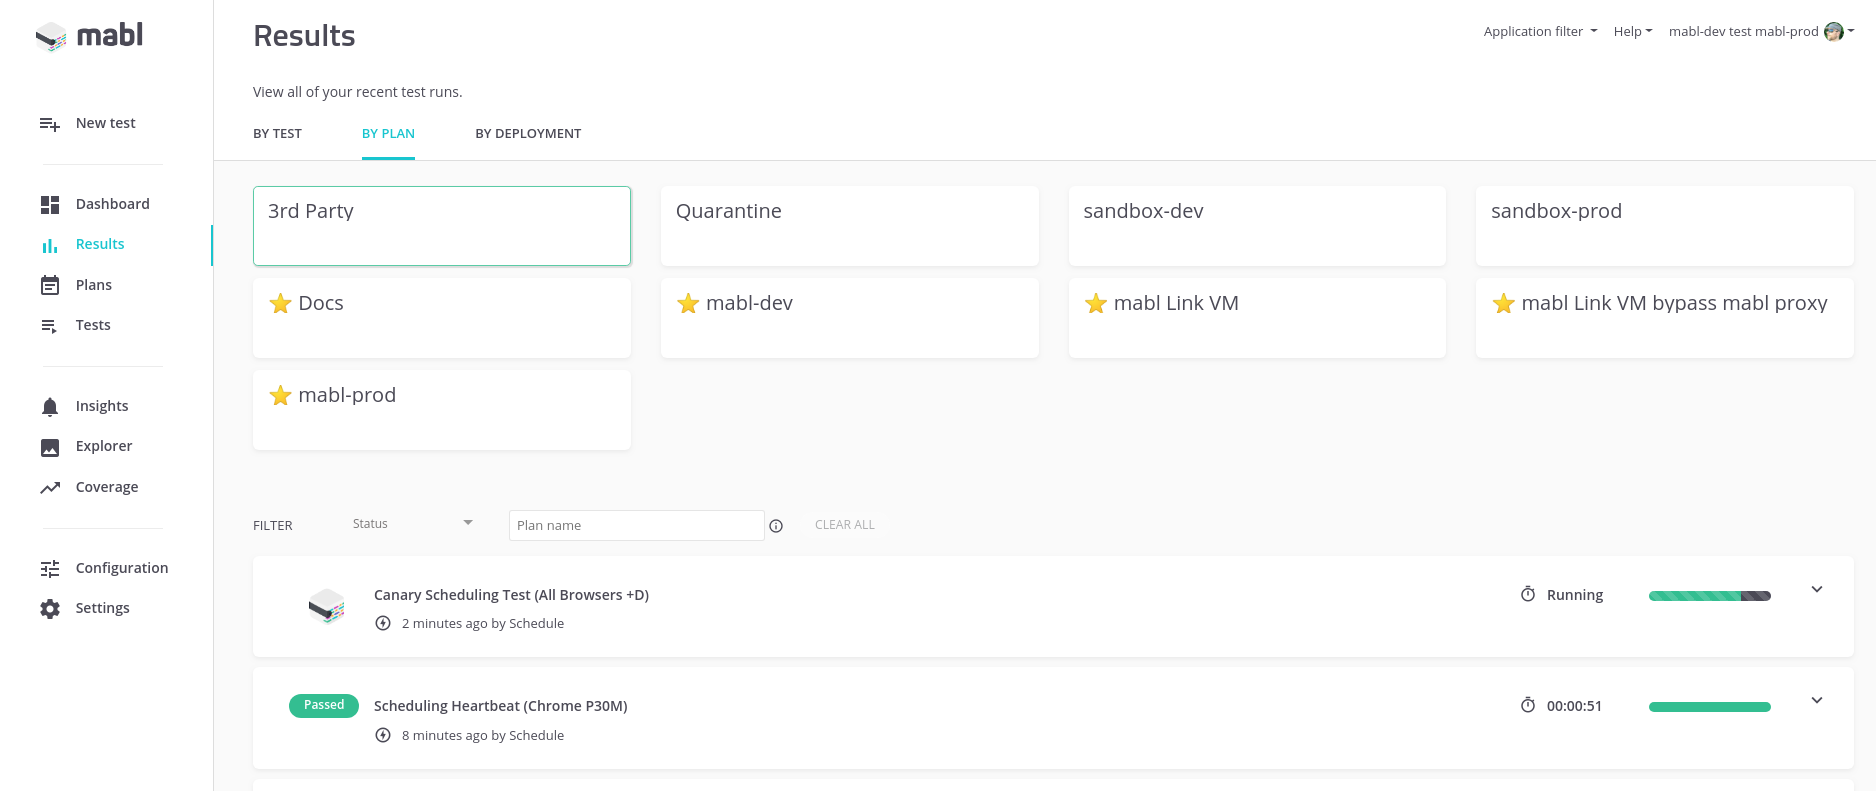Go to Plans in the sidebar
Screen dimensions: 1876x791
pyautogui.click(x=94, y=285)
